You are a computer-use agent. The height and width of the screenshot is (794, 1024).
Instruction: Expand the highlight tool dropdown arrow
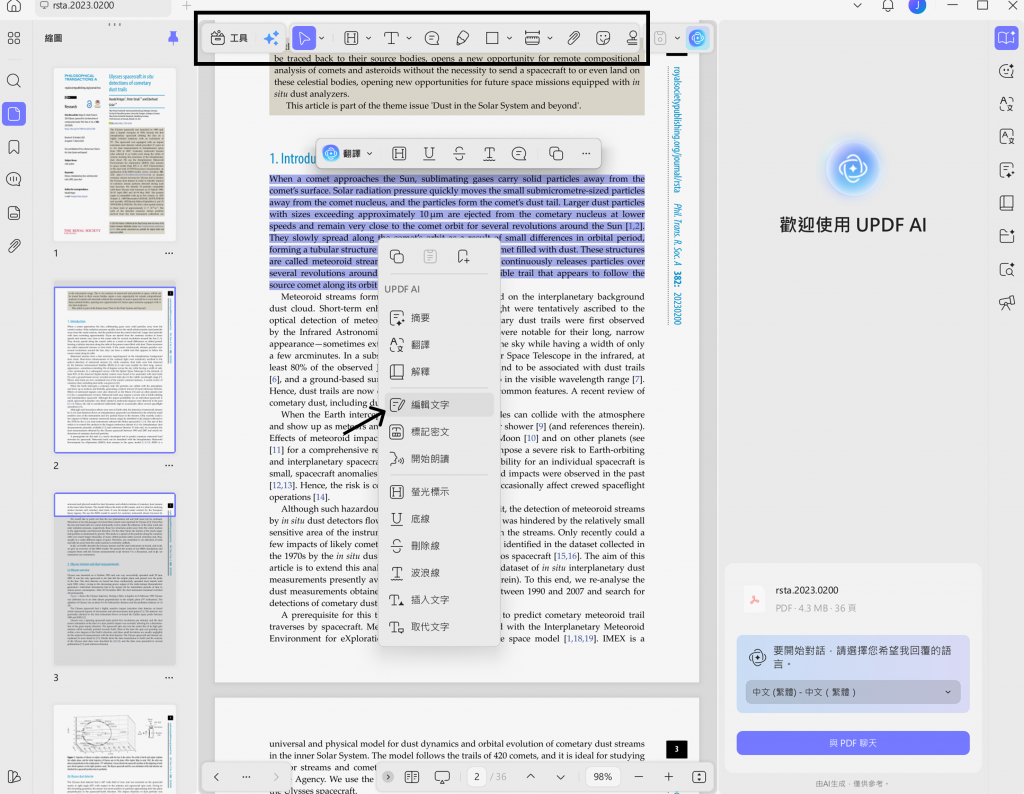(x=369, y=39)
